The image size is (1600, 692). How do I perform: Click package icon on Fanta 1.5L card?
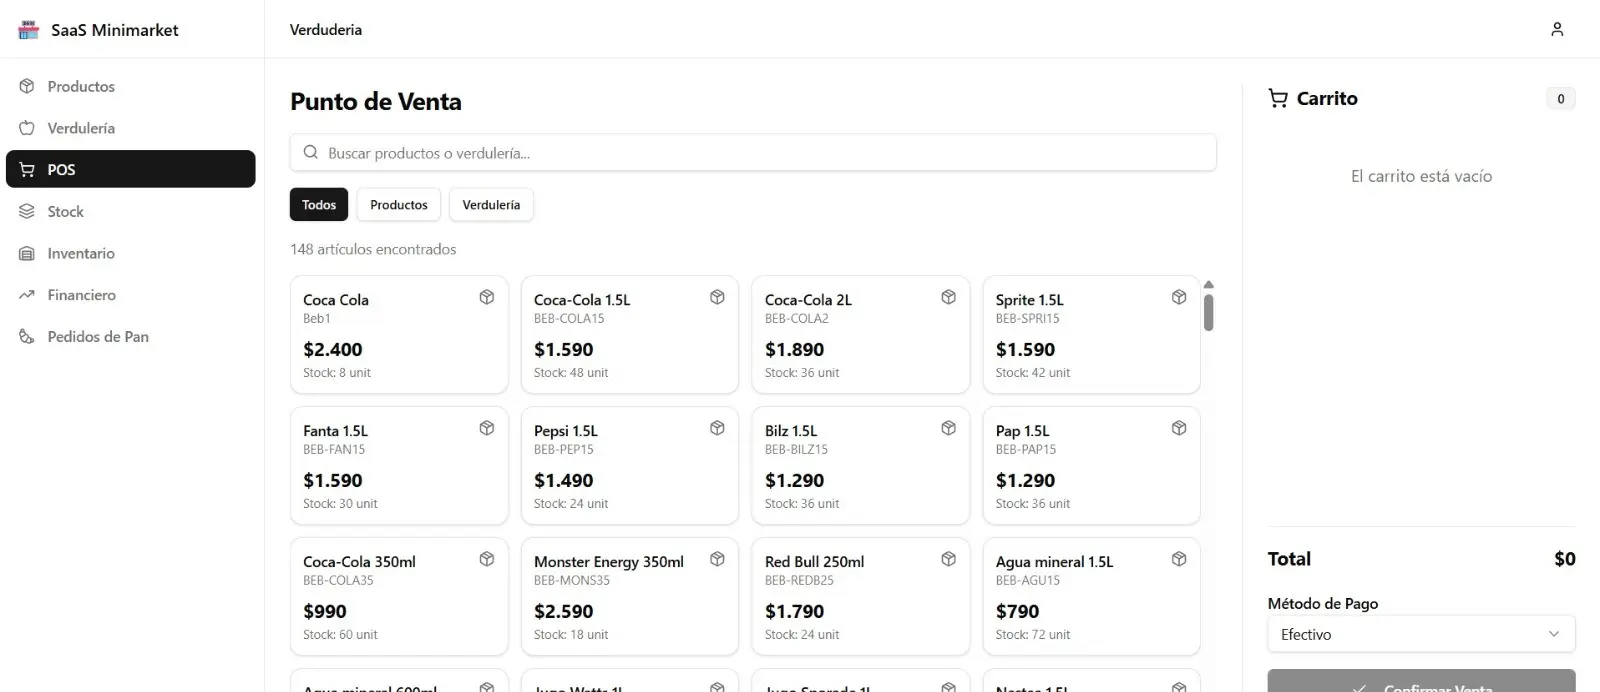[487, 428]
